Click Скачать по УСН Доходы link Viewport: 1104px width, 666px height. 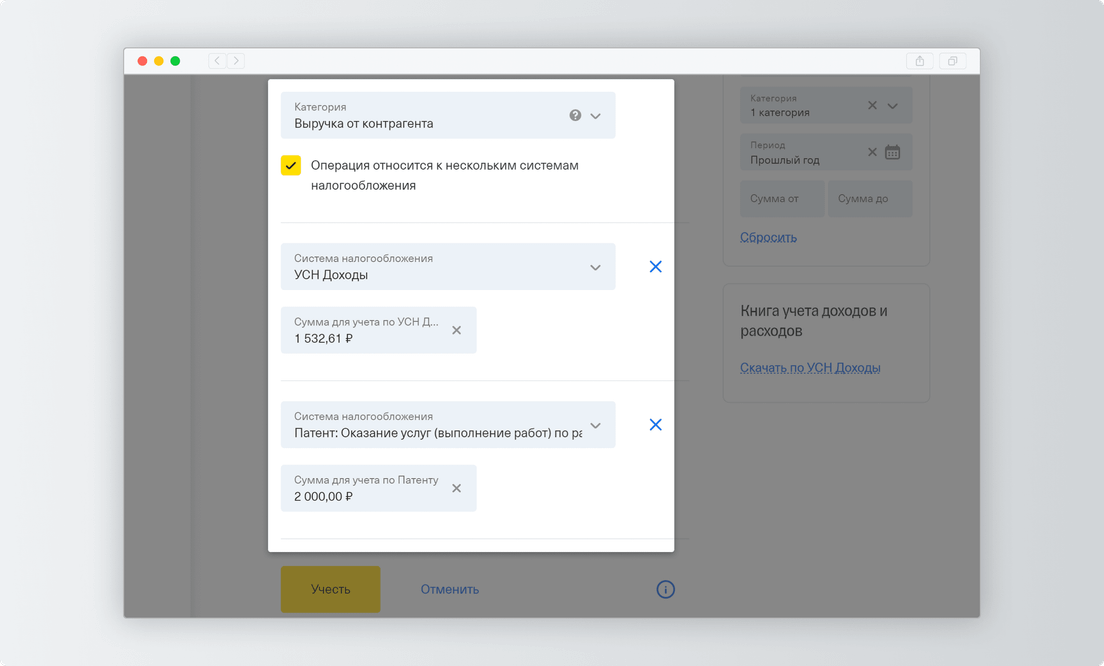(x=810, y=367)
